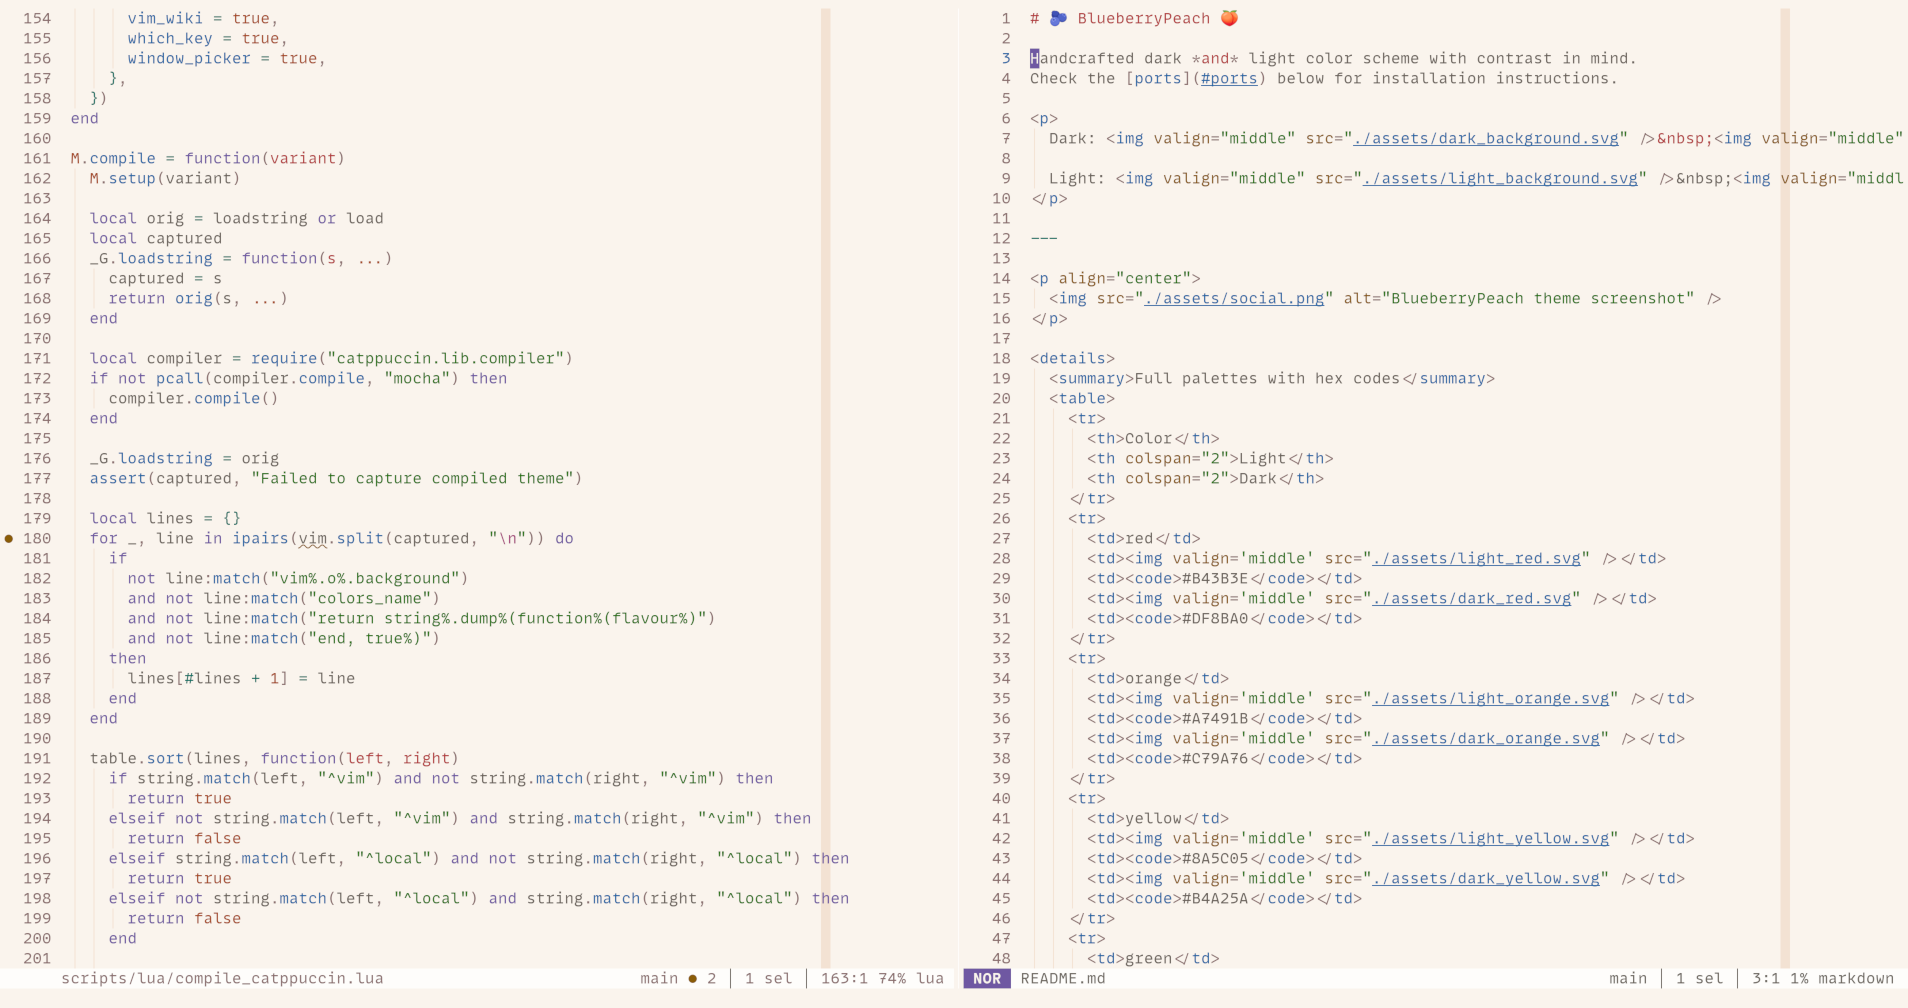The height and width of the screenshot is (1008, 1908).
Task: Click the 163:1 cursor position indicator
Action: (x=844, y=979)
